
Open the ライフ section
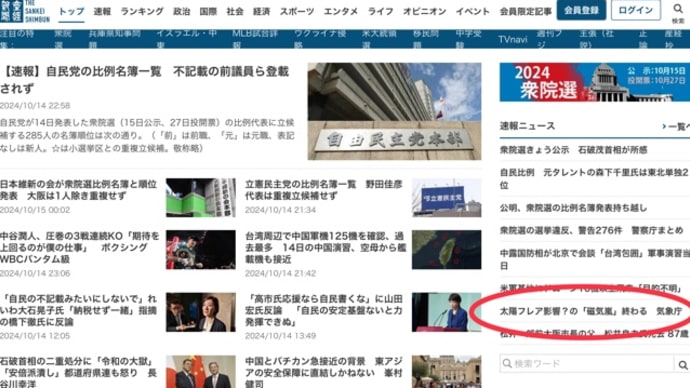[x=380, y=11]
